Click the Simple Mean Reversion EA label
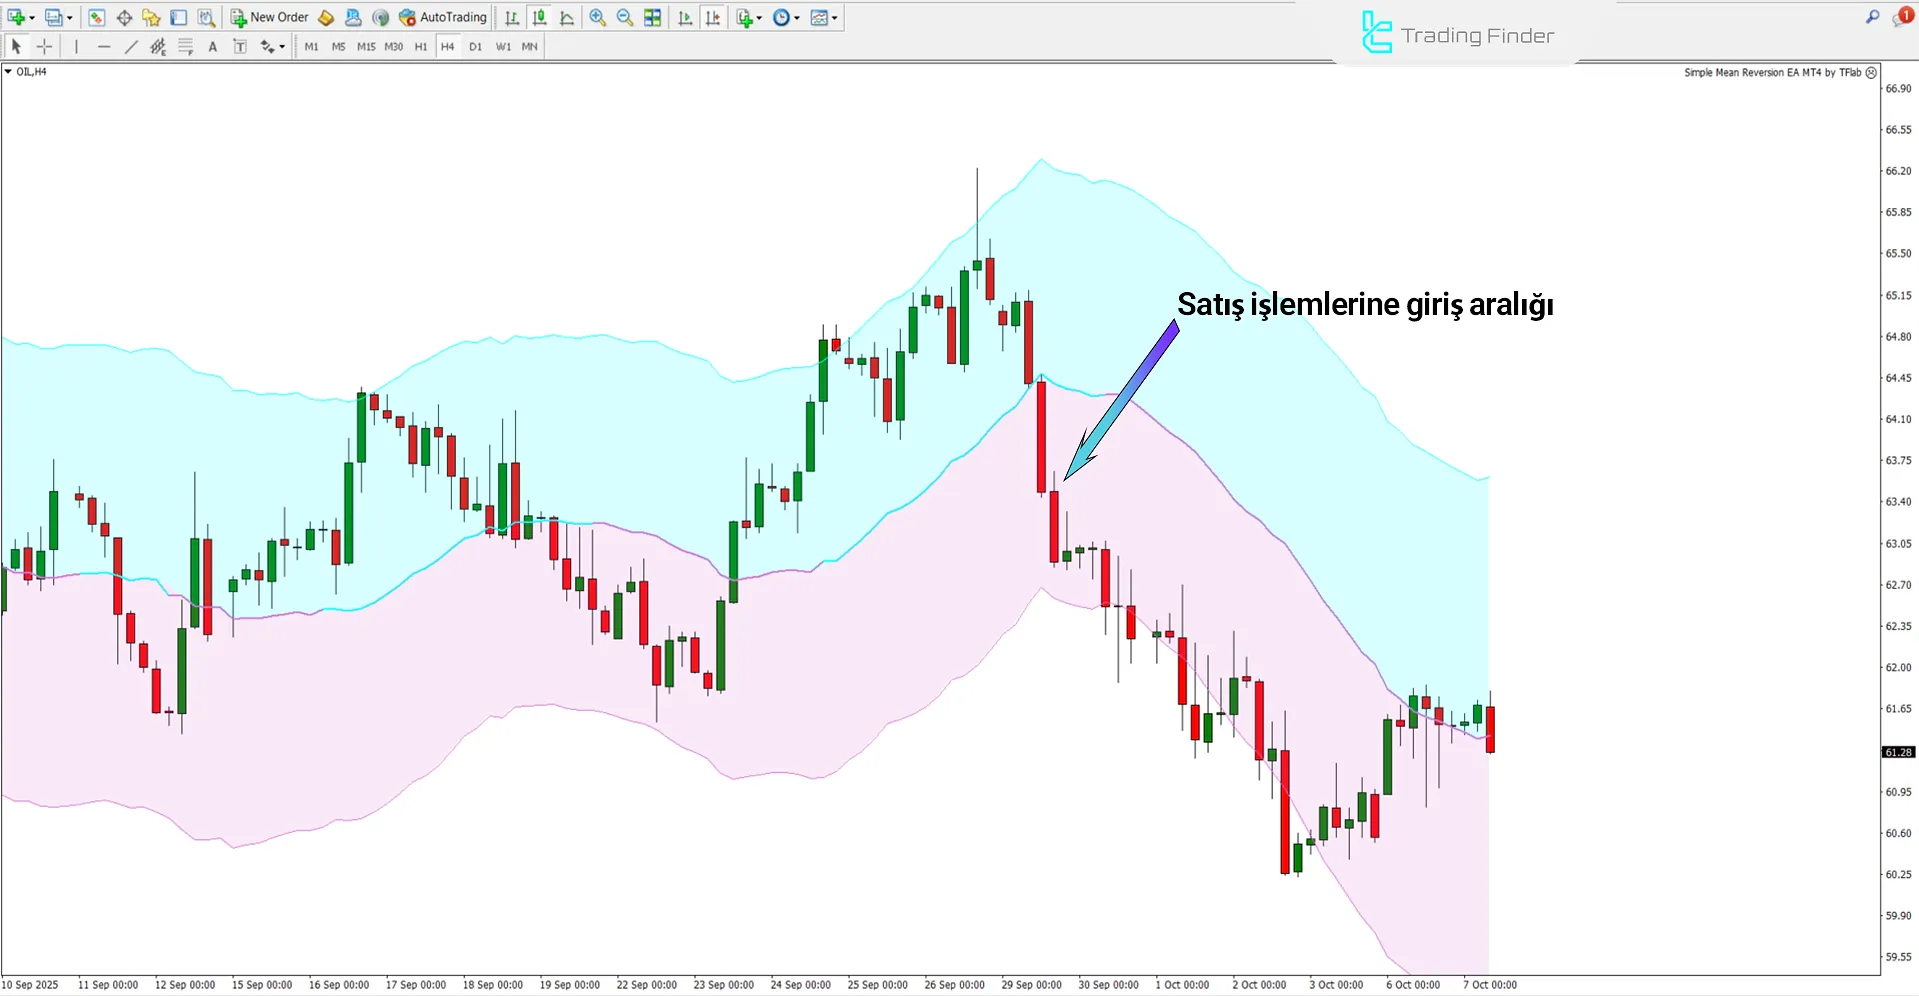 [1772, 73]
